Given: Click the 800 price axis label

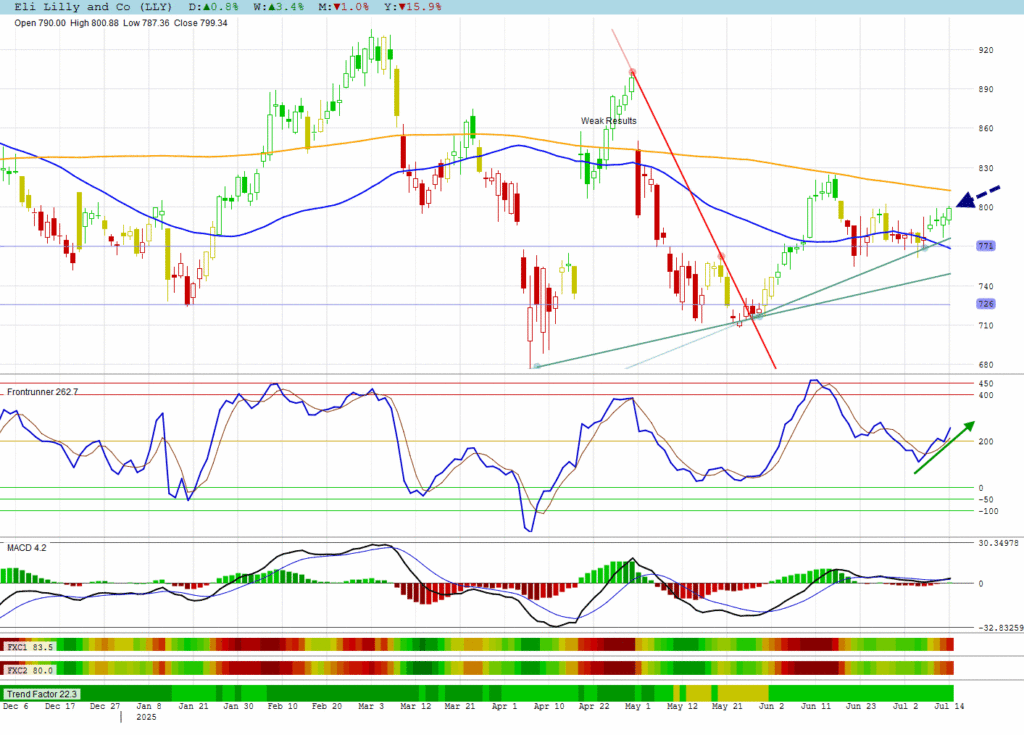Looking at the screenshot, I should [x=985, y=208].
